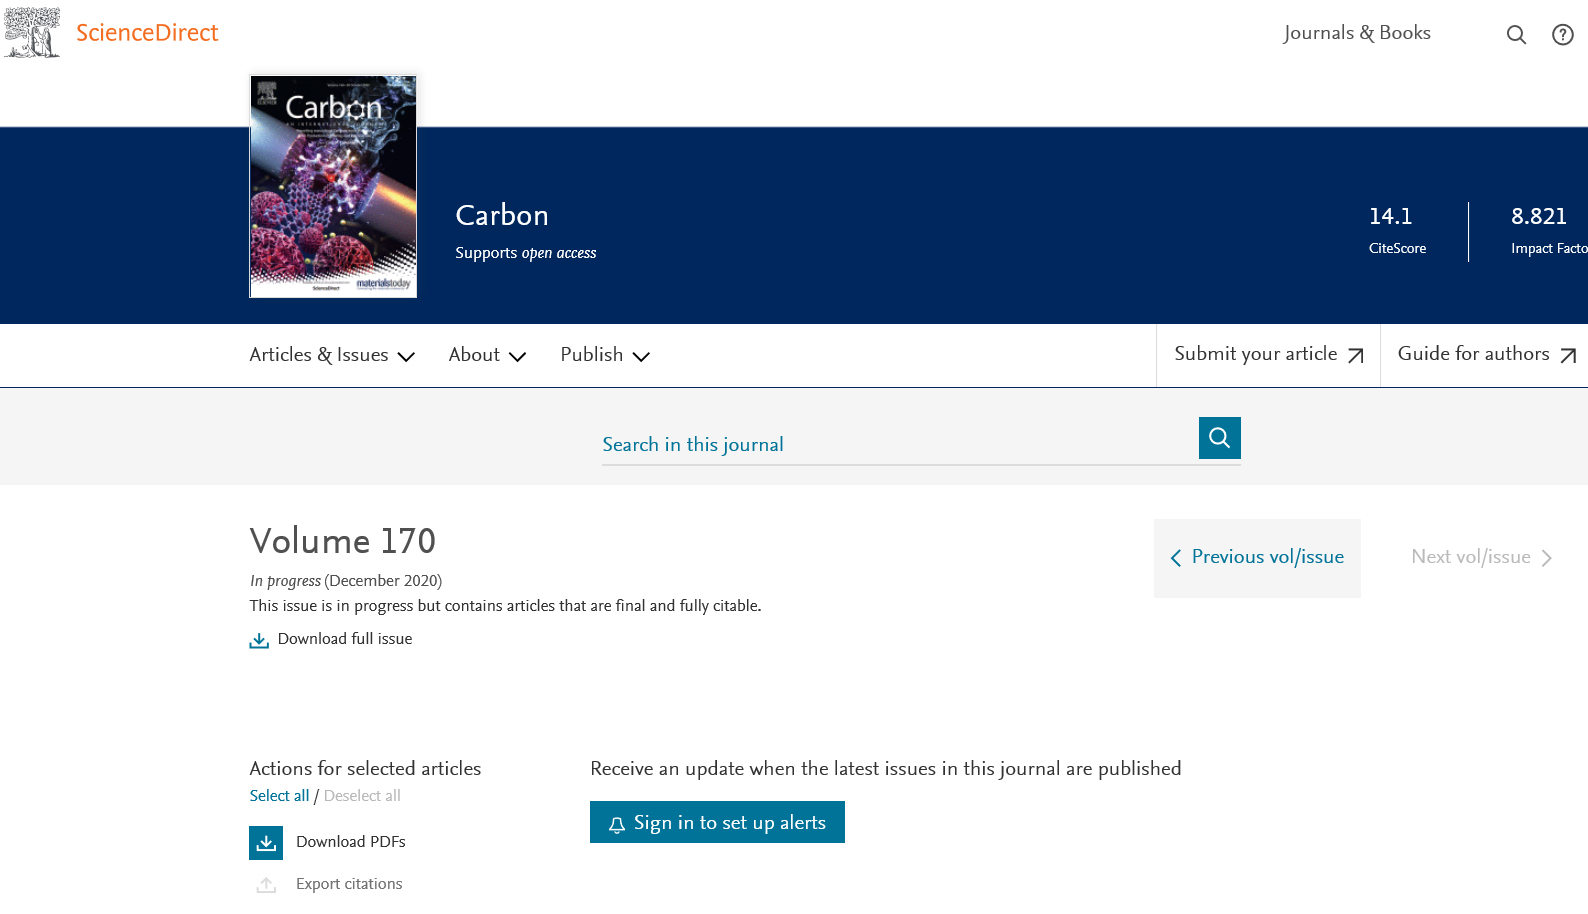Open Submit your article link
Screen dimensions: 1588x914
[1268, 355]
